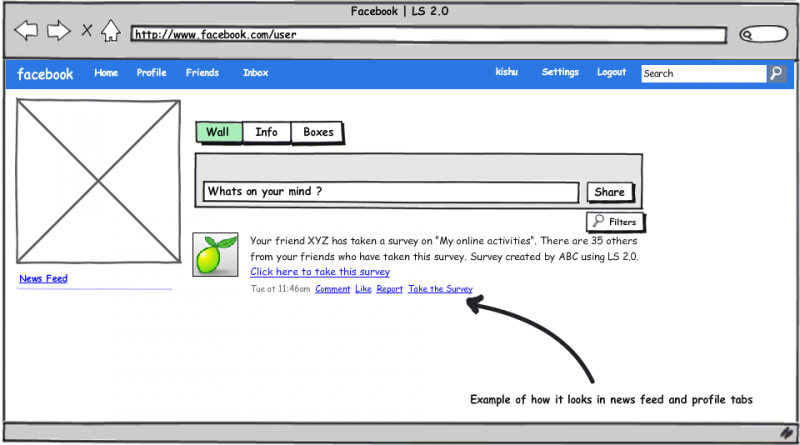Go to browser home icon
The width and height of the screenshot is (800, 445).
pyautogui.click(x=111, y=31)
